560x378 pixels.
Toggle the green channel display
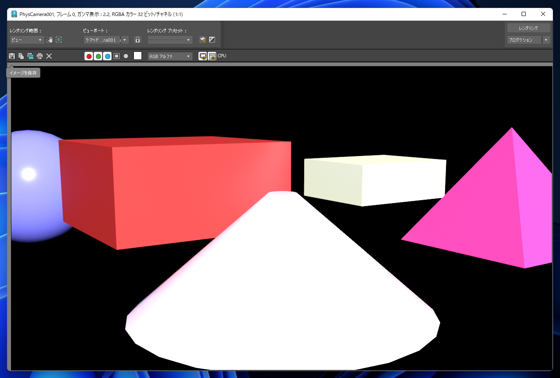(98, 56)
